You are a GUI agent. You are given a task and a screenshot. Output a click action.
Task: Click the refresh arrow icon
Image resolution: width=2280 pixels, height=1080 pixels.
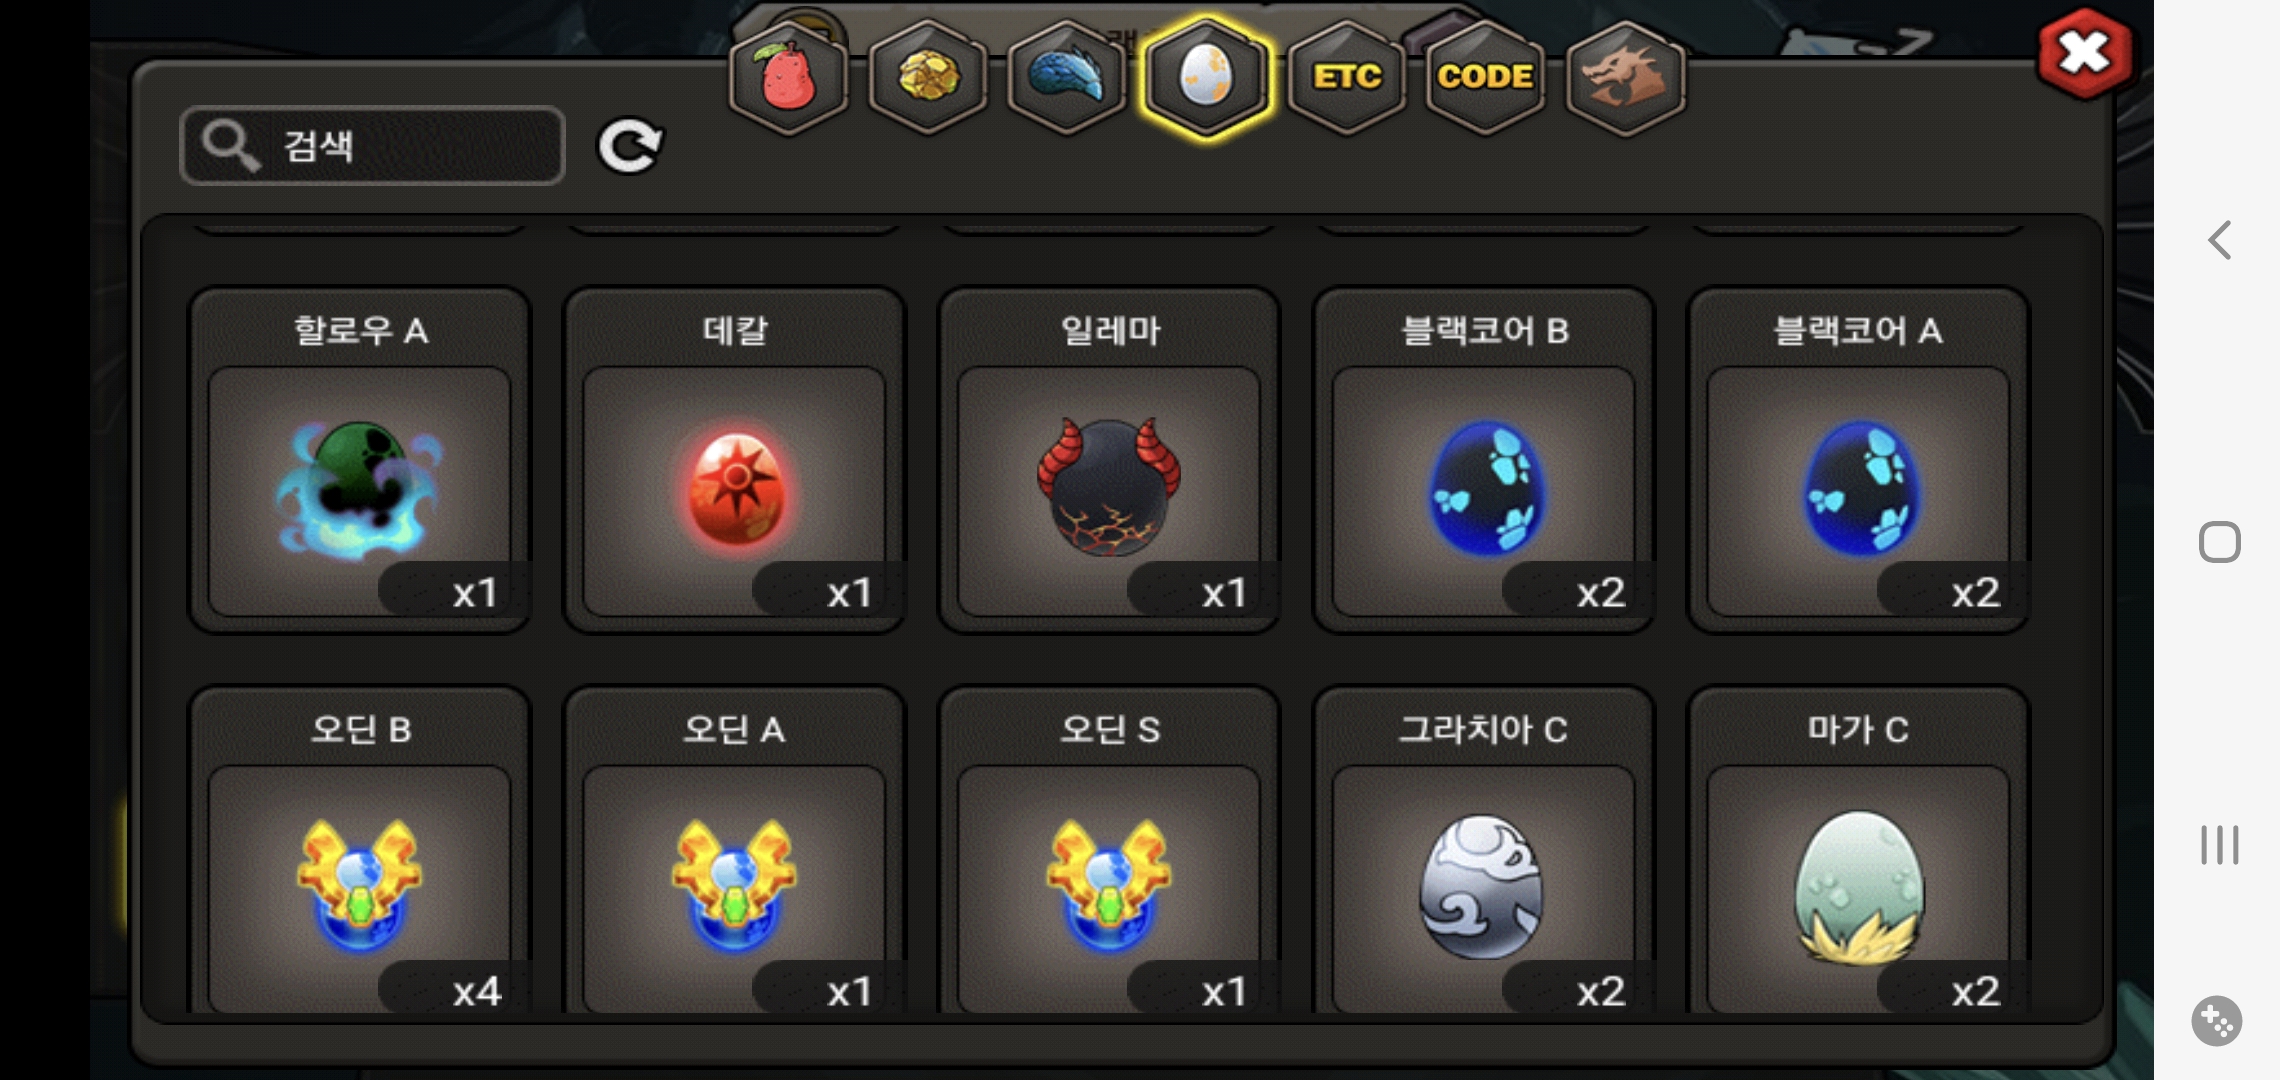point(630,146)
